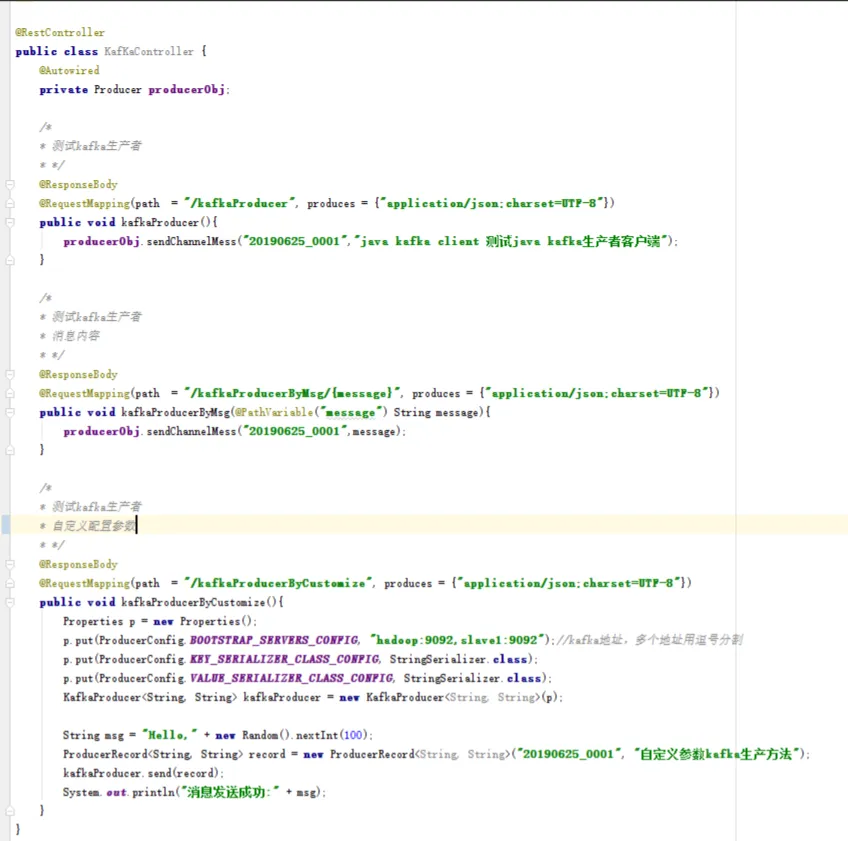Click the BOOTSTRAP_SERVERS_CONFIG constant
This screenshot has width=848, height=841.
274,640
